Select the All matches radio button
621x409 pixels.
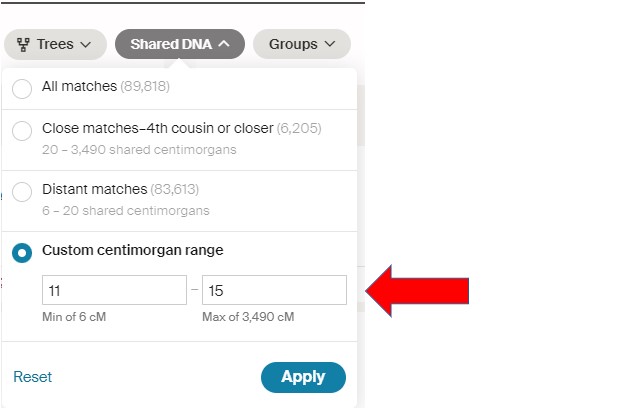22,88
